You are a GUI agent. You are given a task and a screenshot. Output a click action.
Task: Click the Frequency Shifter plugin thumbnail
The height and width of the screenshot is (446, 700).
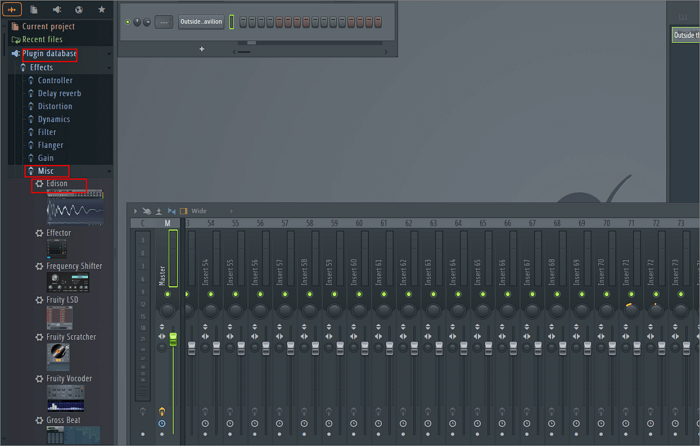[68, 283]
